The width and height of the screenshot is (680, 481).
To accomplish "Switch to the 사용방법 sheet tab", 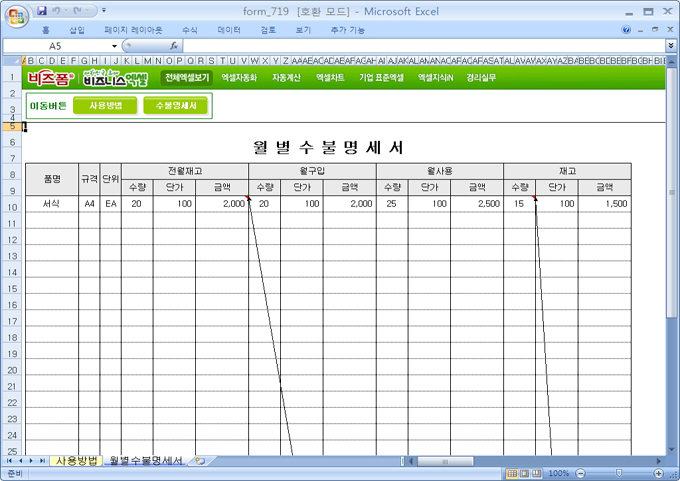I will pos(76,461).
